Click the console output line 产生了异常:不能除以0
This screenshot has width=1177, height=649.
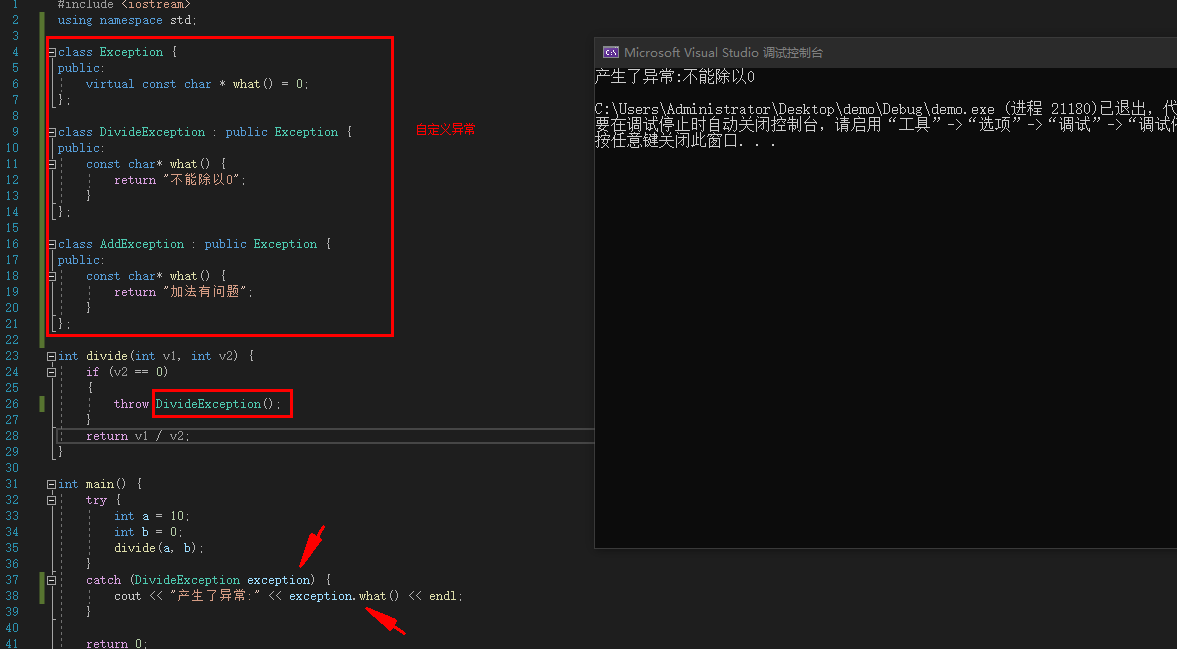click(x=674, y=77)
